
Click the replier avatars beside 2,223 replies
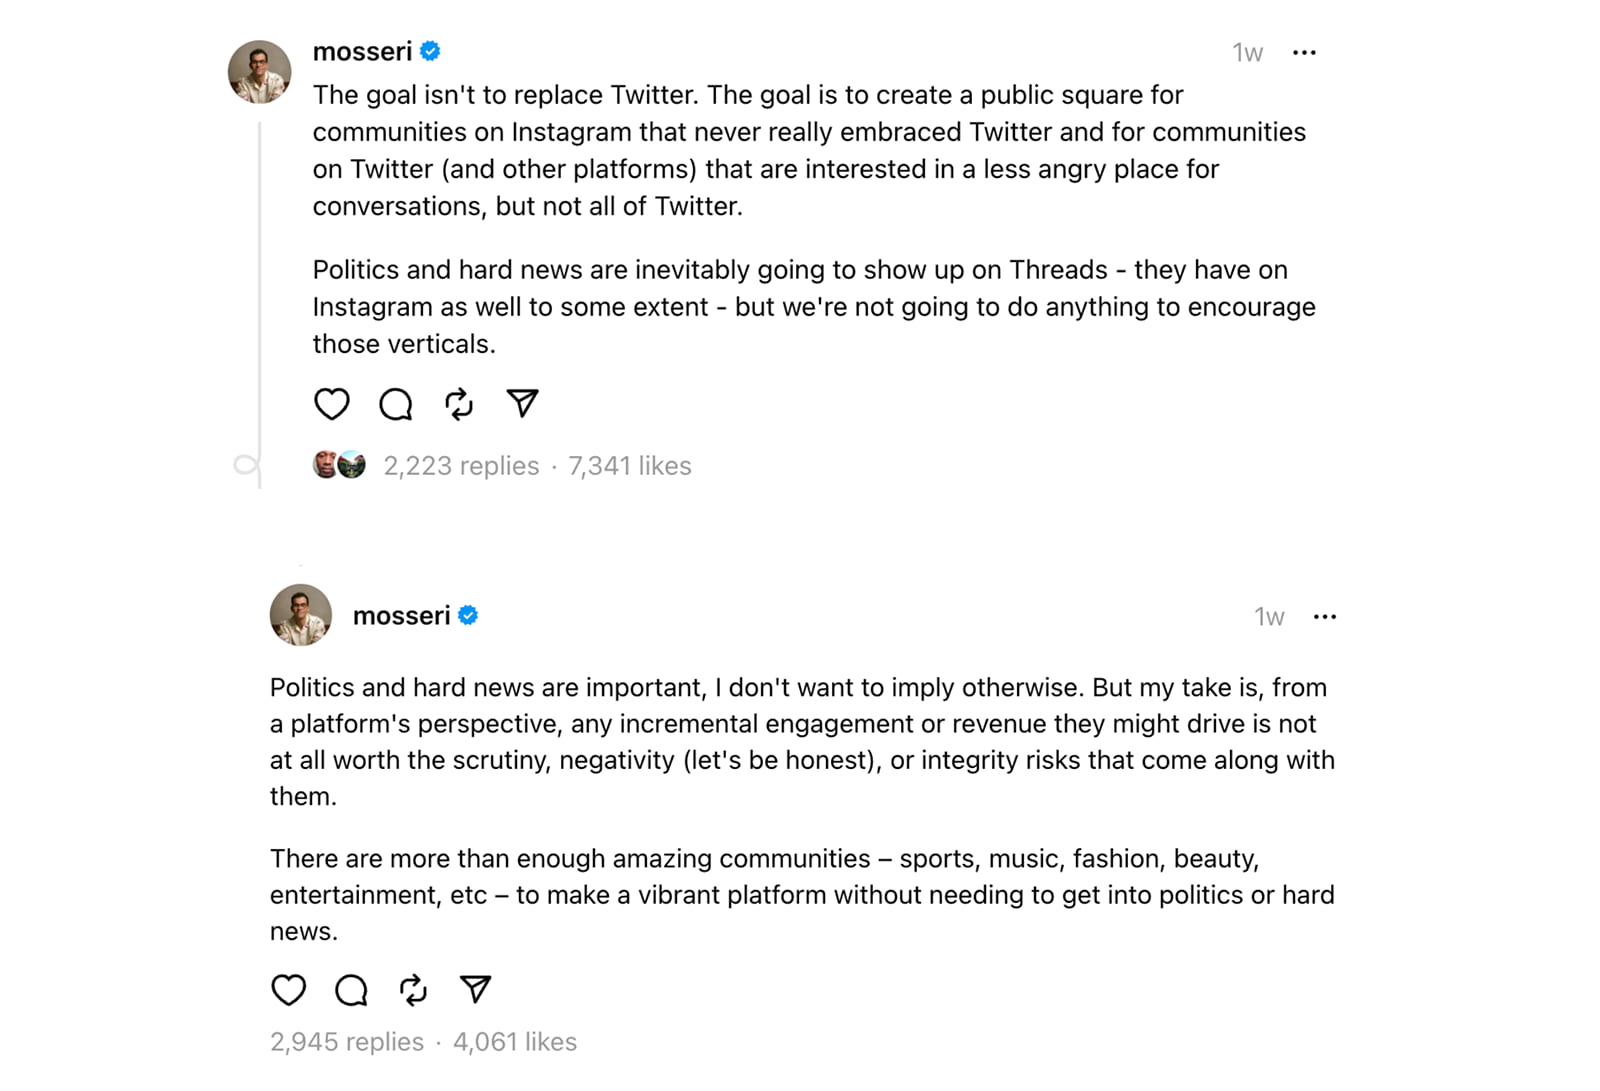pyautogui.click(x=339, y=465)
